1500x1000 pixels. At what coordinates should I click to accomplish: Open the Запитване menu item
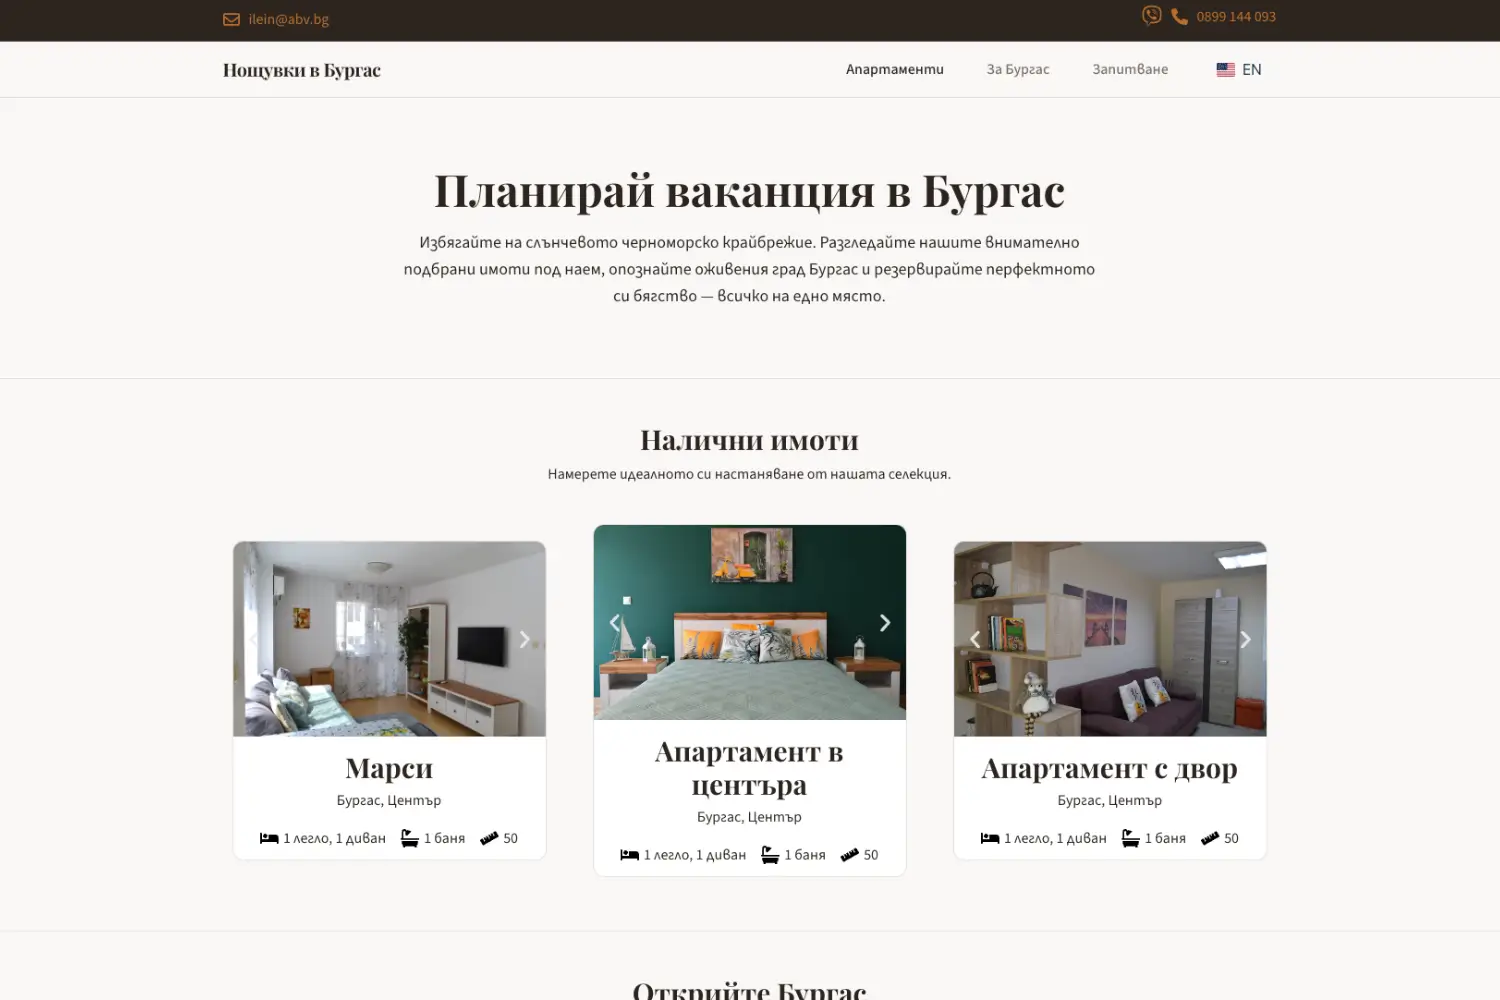[1130, 69]
